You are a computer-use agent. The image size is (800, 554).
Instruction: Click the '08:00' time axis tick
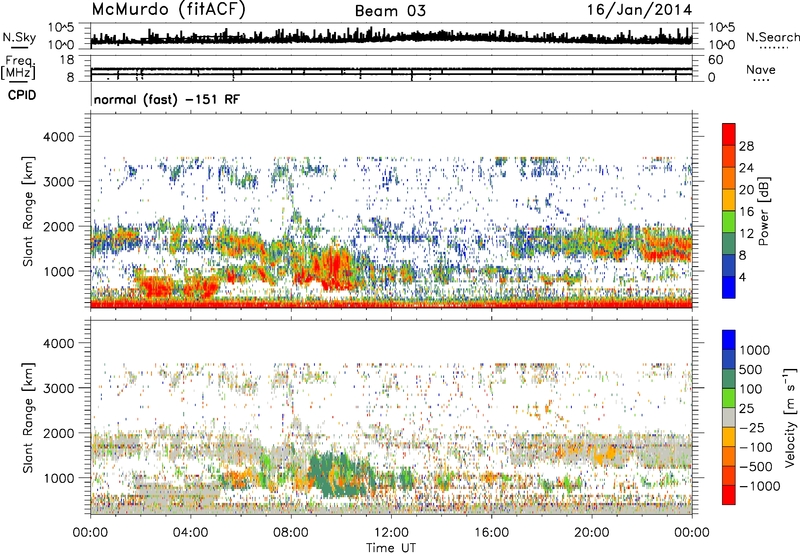pyautogui.click(x=291, y=533)
